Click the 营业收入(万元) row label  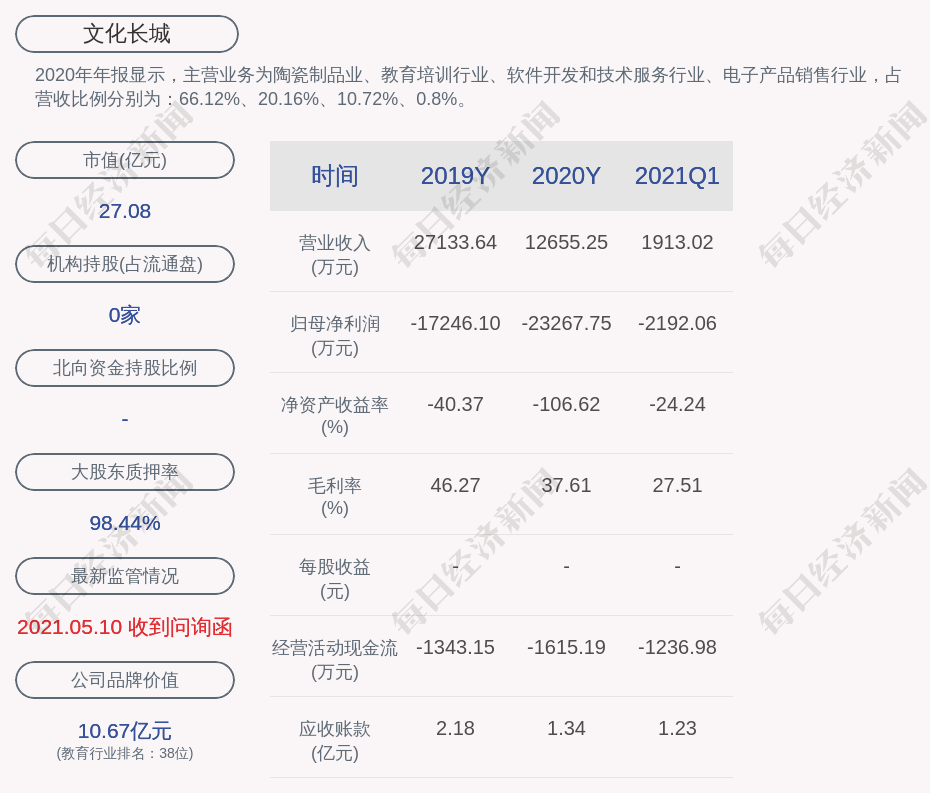(x=335, y=254)
